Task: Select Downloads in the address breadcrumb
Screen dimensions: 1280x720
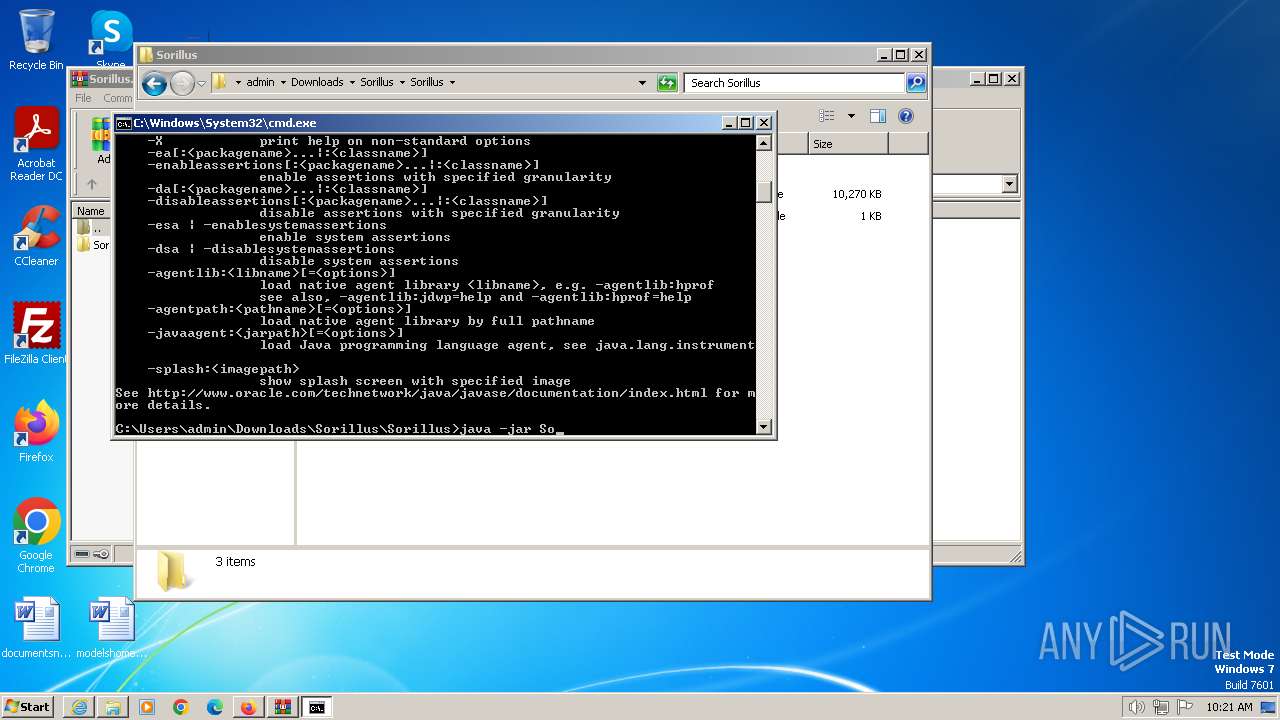Action: point(317,83)
